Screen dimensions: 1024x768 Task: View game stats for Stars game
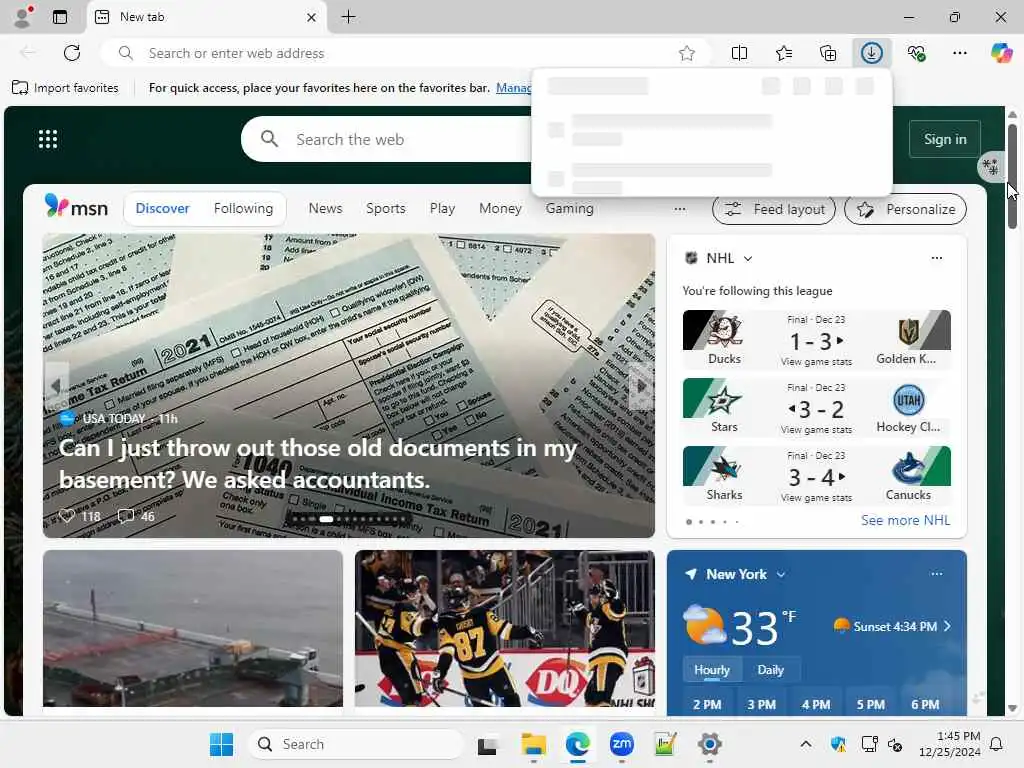coord(816,430)
